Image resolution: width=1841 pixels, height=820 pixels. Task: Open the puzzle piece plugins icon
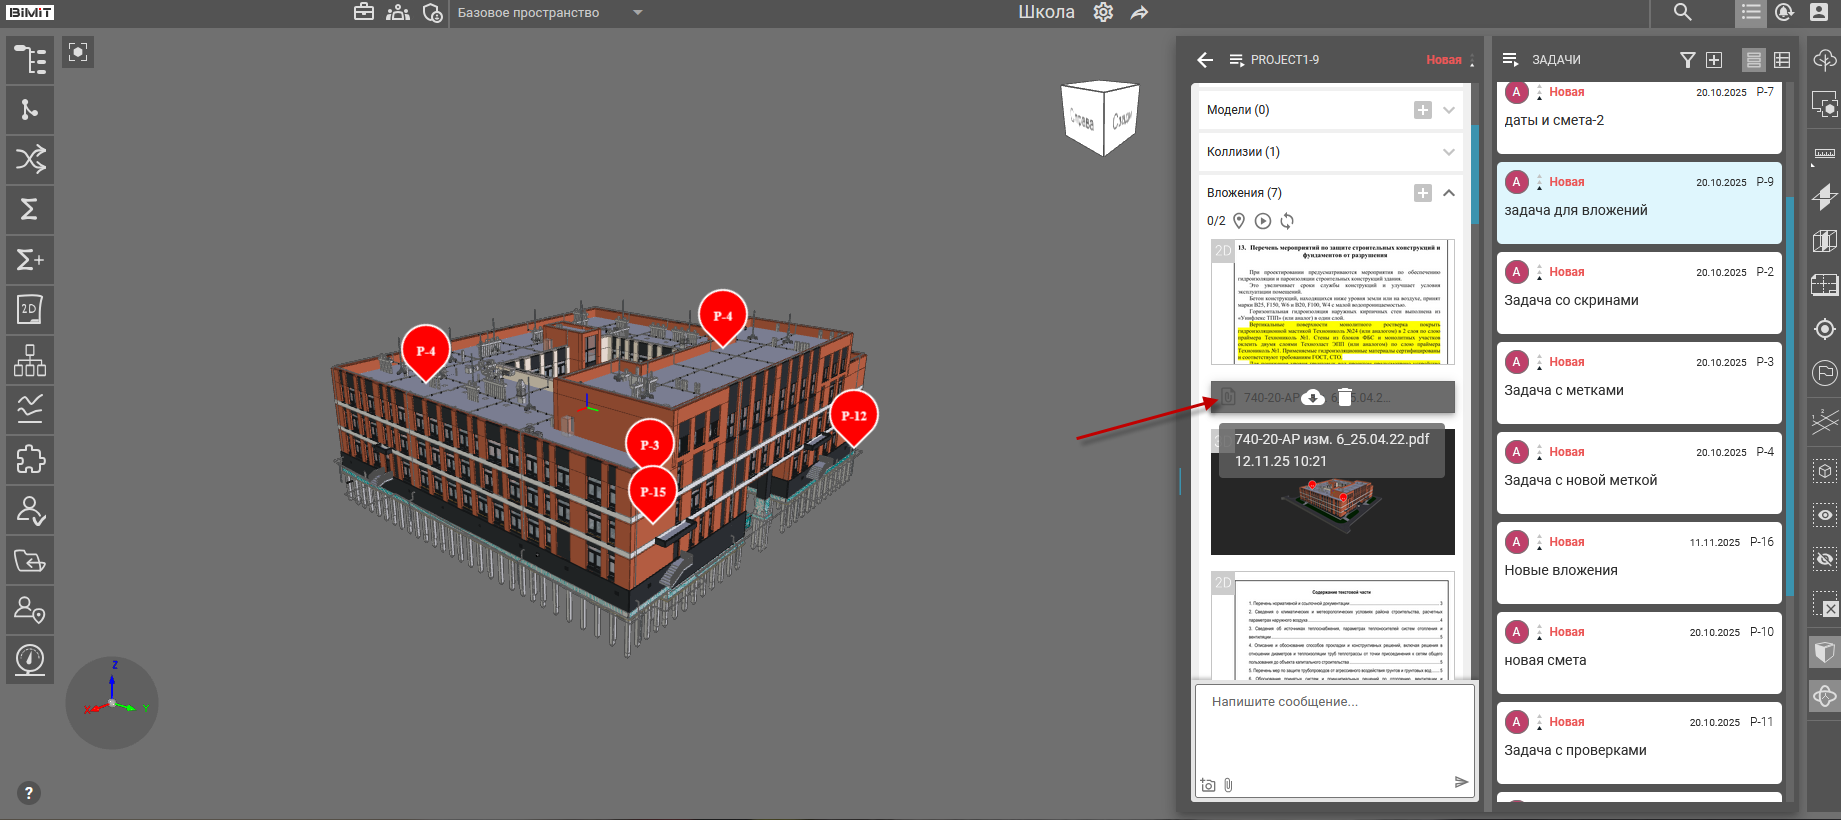(x=29, y=460)
